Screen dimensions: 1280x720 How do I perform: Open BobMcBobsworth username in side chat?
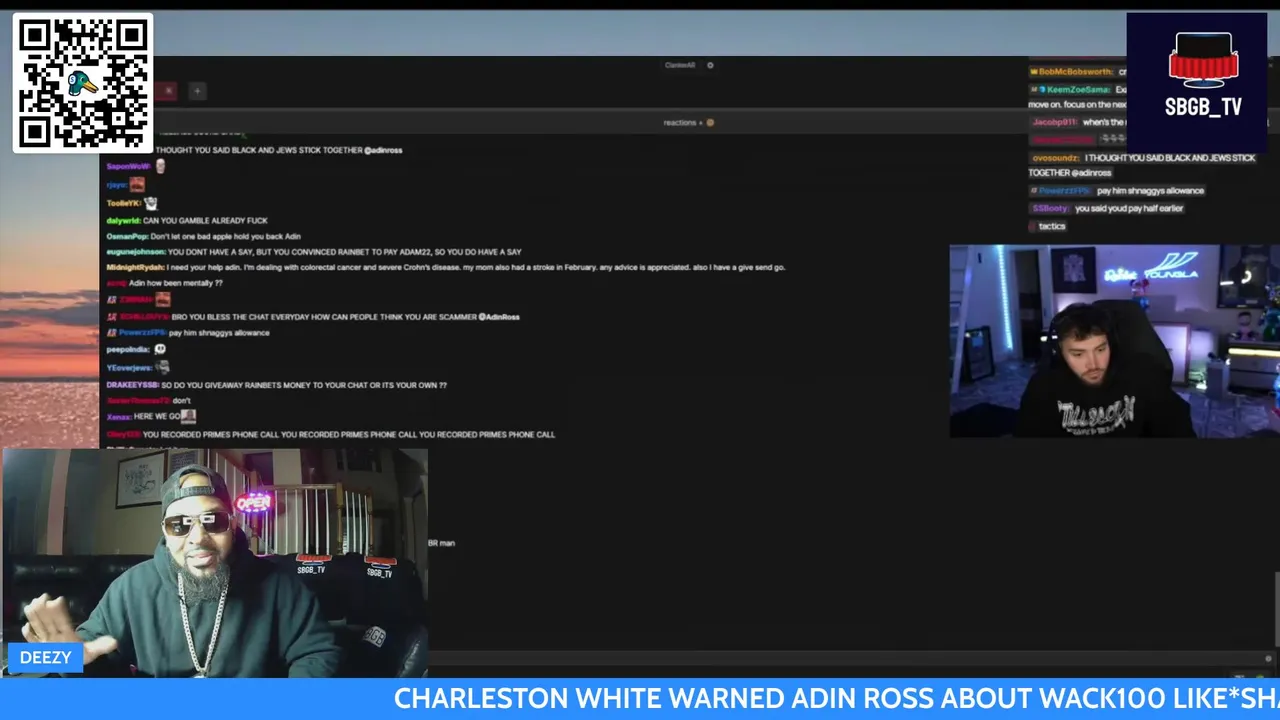coord(1075,72)
